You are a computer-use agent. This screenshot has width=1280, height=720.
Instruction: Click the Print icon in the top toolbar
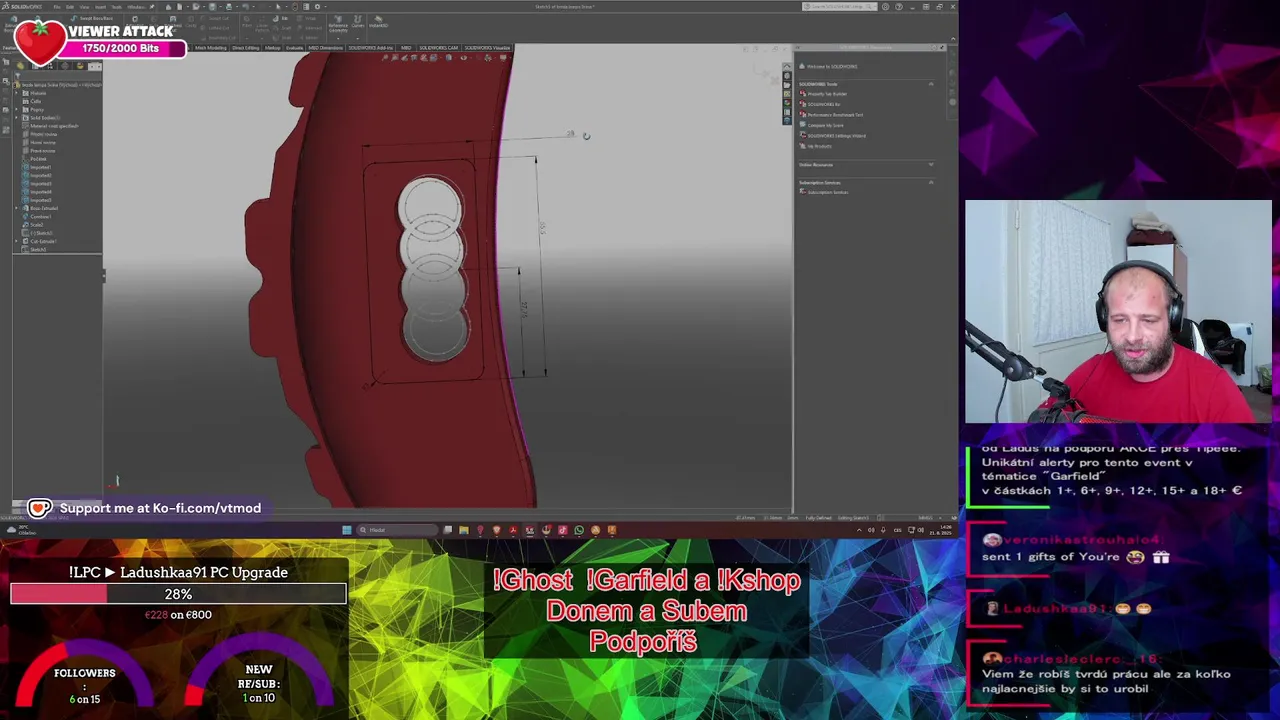229,7
